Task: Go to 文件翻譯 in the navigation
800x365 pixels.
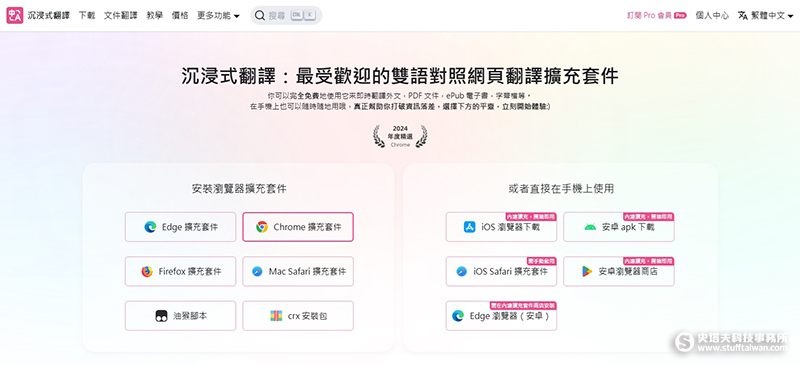Action: pyautogui.click(x=121, y=16)
